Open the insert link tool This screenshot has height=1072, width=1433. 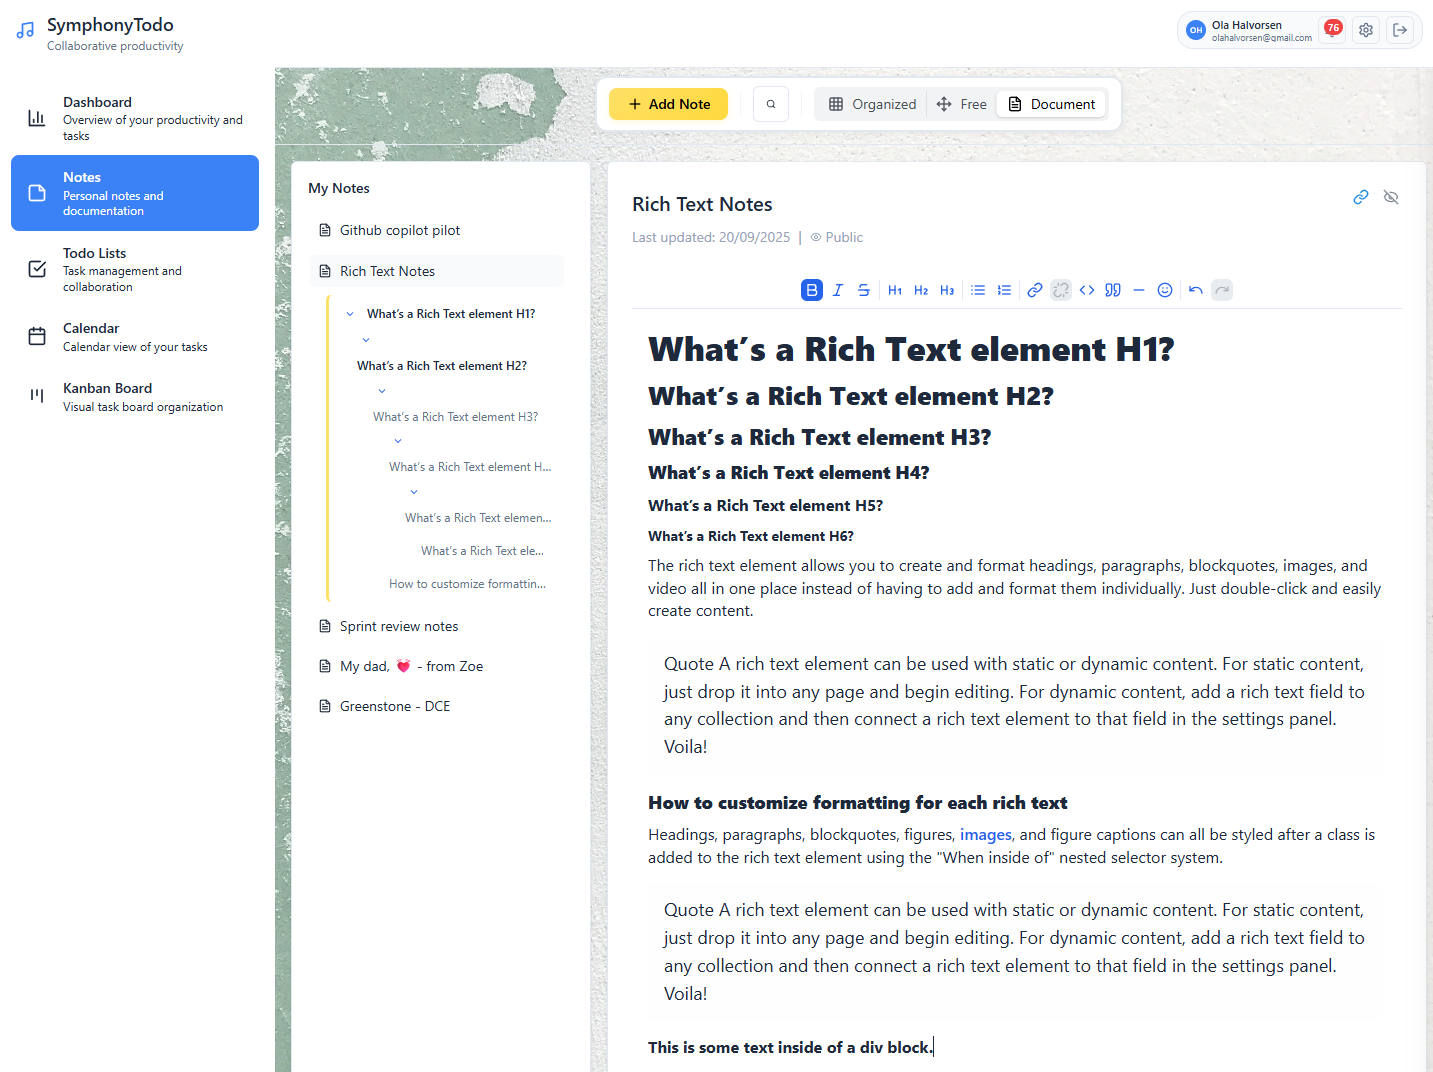1035,290
